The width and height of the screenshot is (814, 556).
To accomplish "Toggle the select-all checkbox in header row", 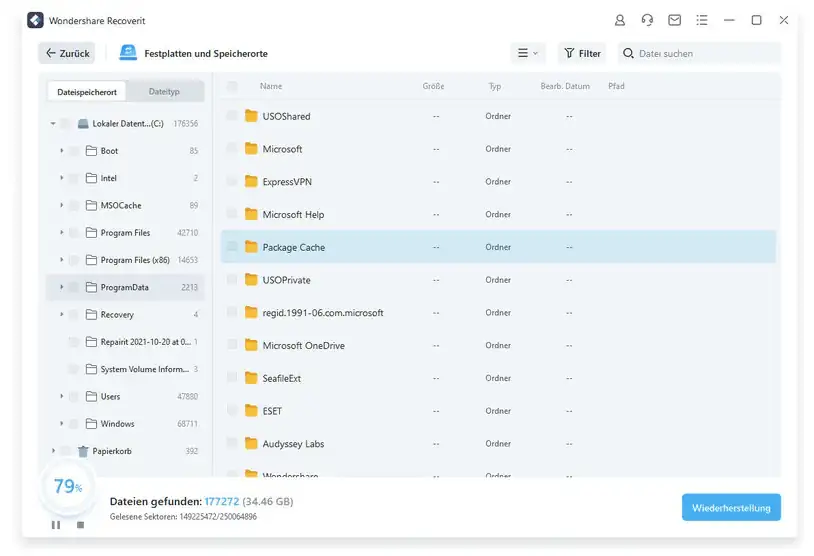I will click(x=232, y=87).
